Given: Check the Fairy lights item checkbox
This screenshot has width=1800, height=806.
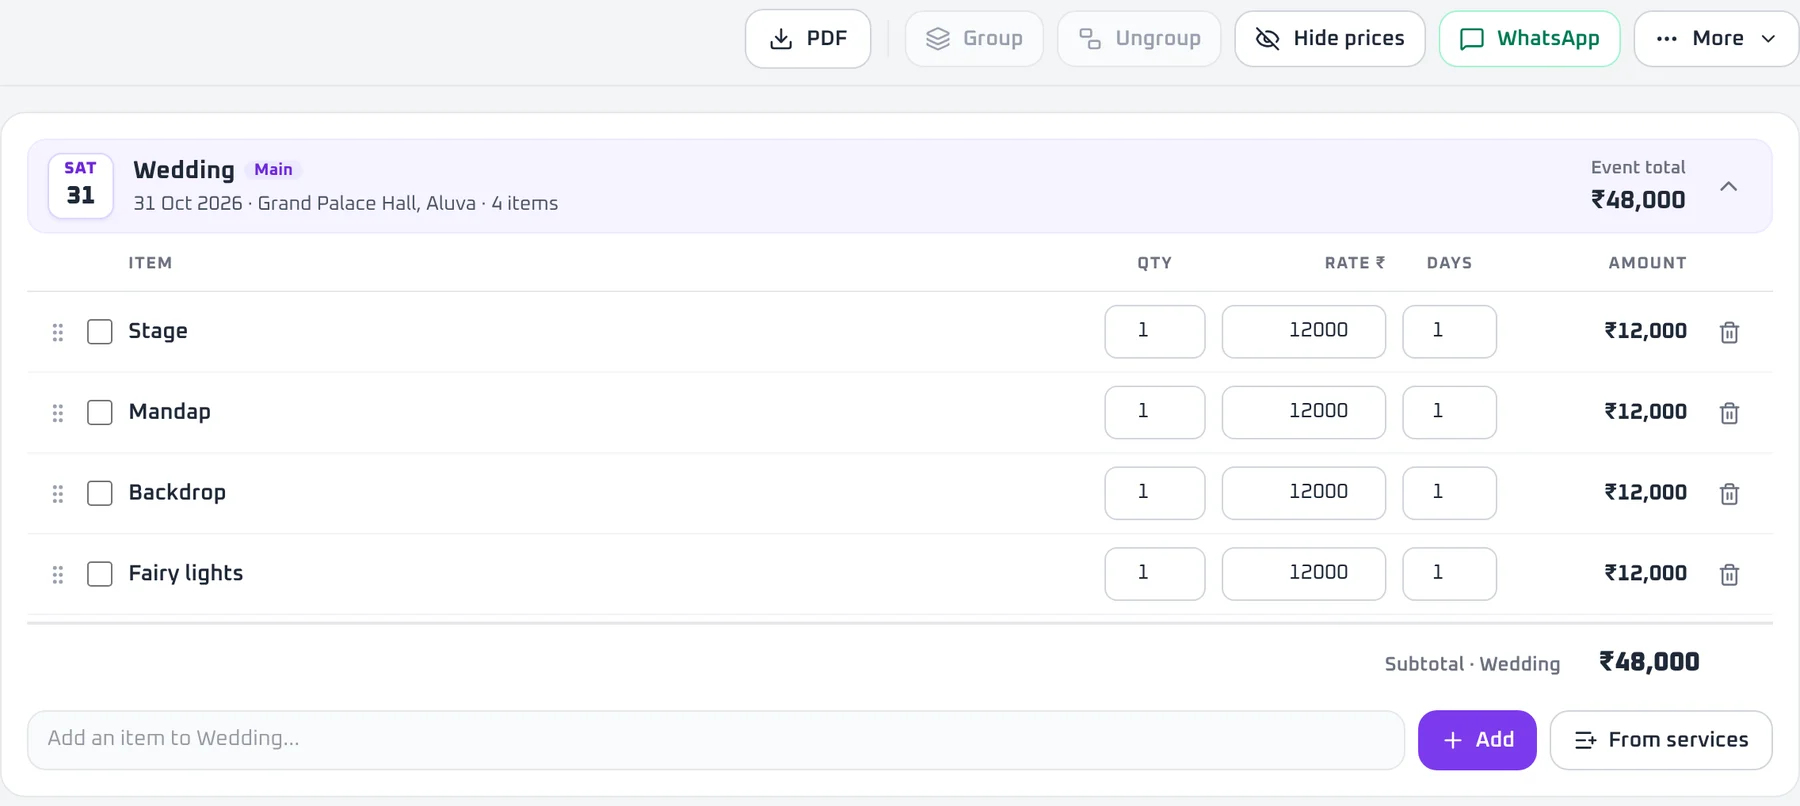Looking at the screenshot, I should (x=100, y=574).
